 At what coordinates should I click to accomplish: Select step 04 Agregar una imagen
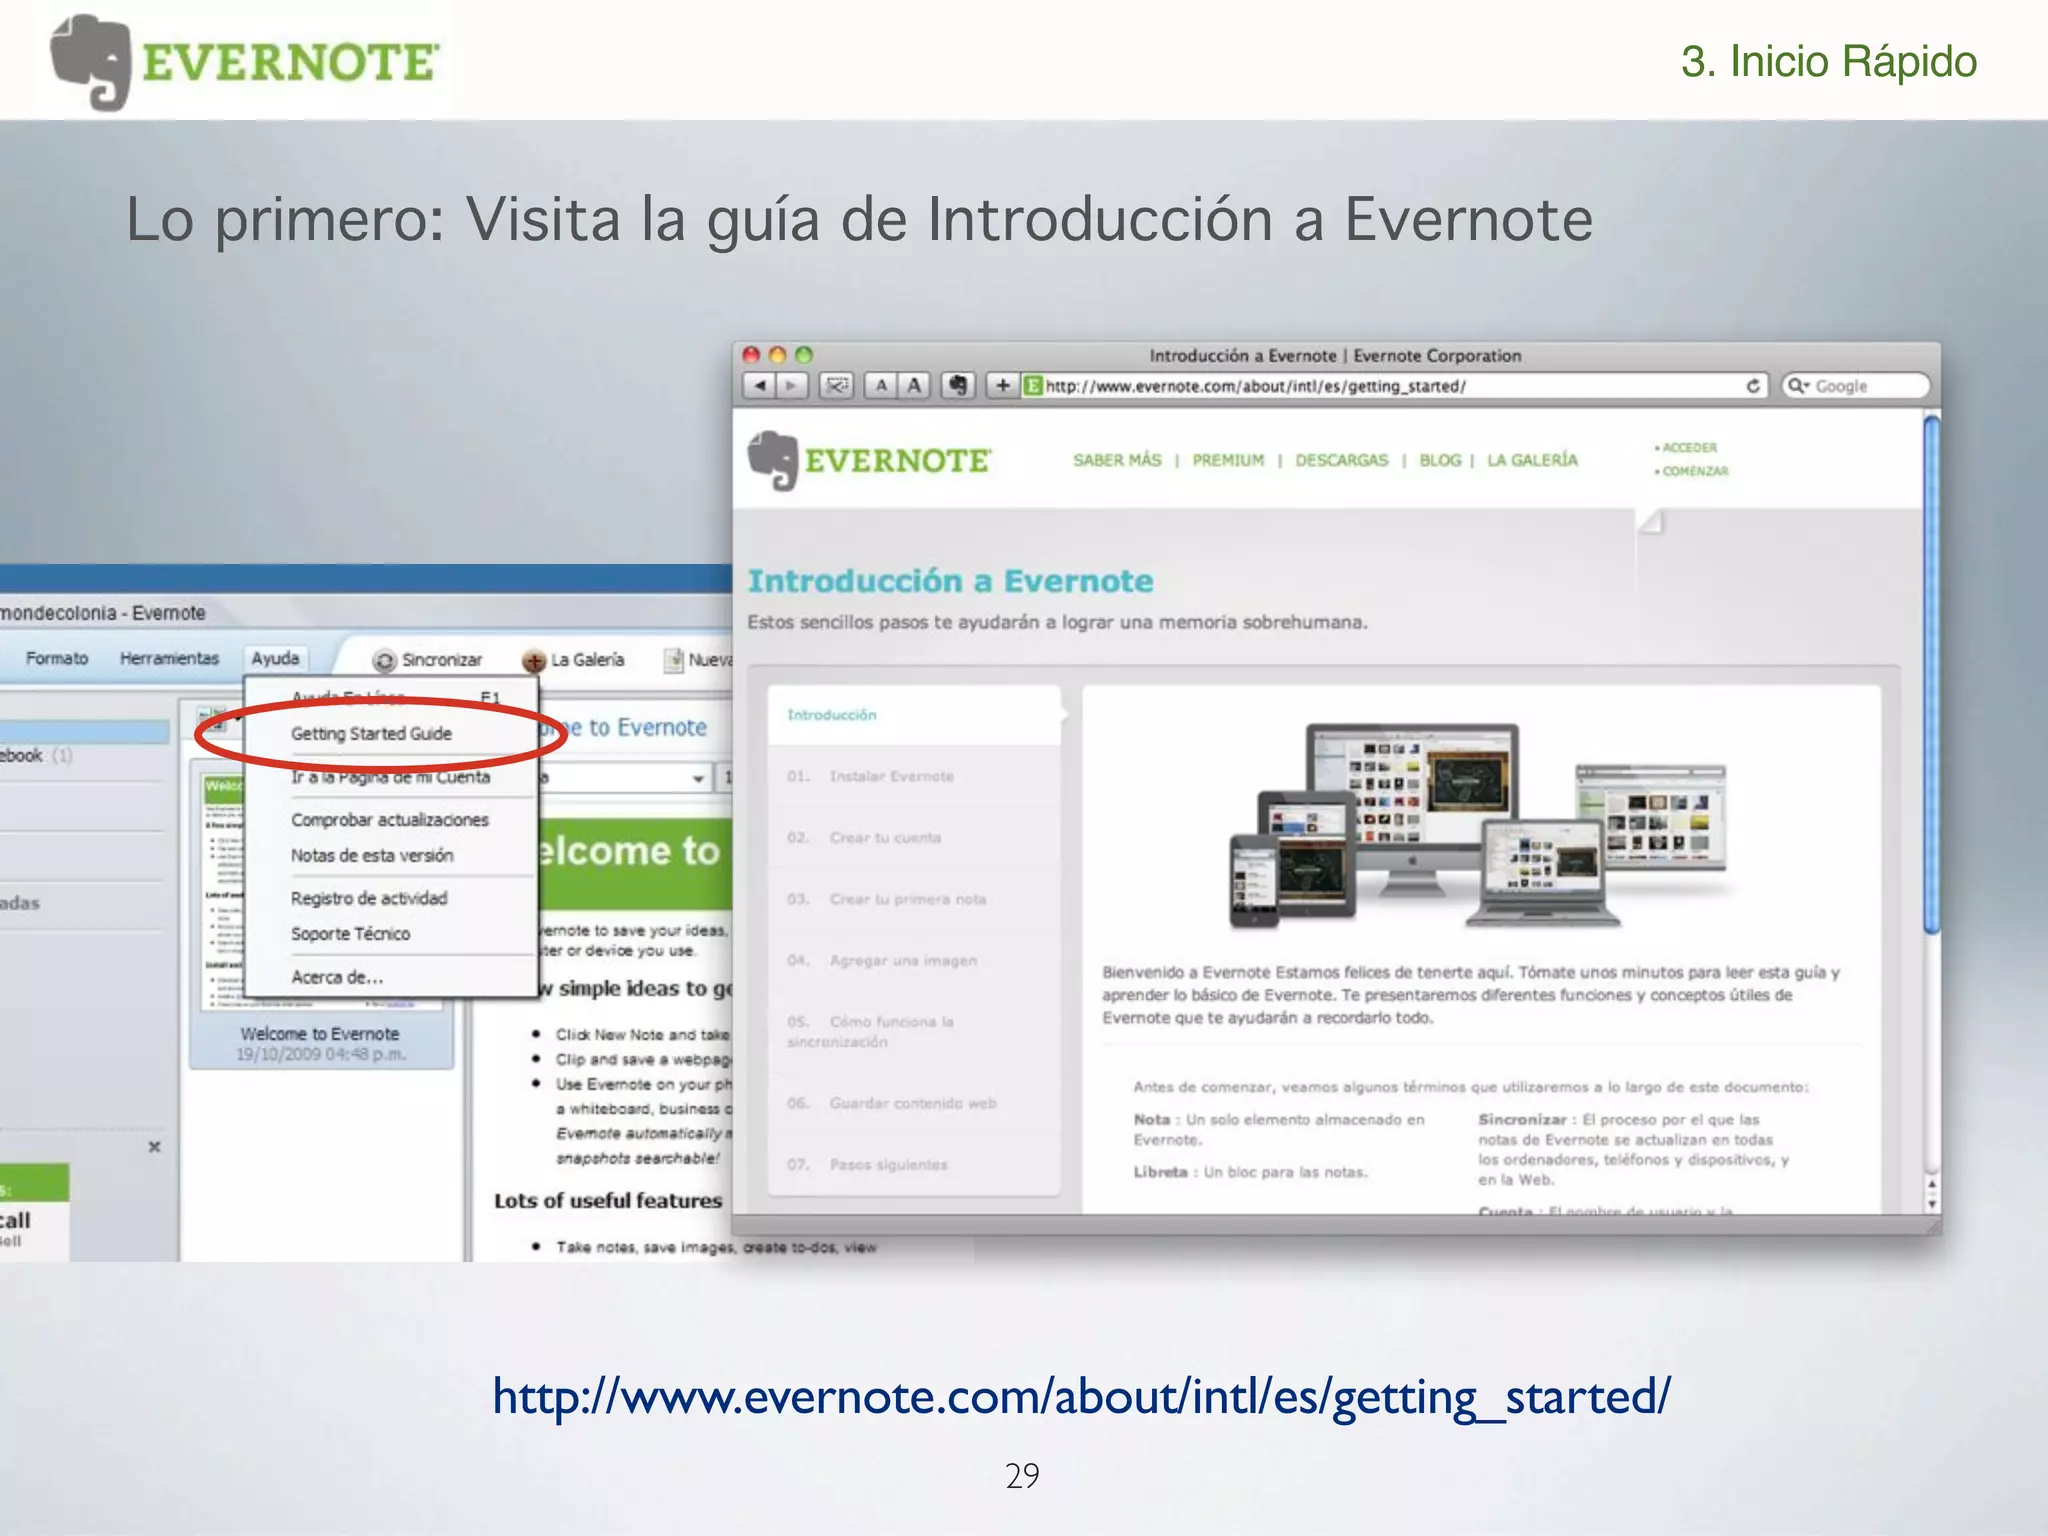click(914, 960)
